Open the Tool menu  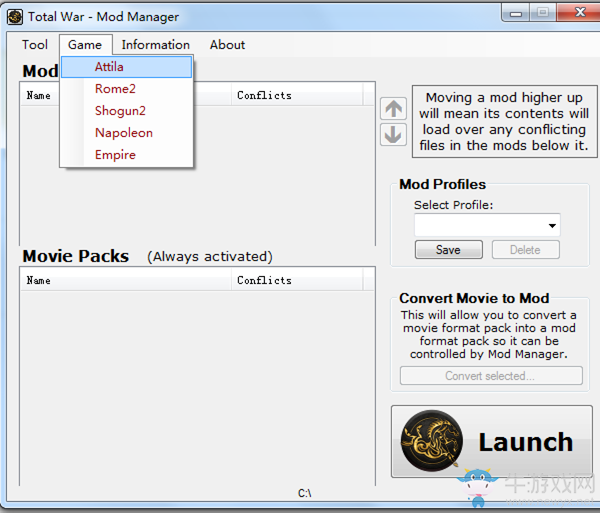pyautogui.click(x=35, y=45)
